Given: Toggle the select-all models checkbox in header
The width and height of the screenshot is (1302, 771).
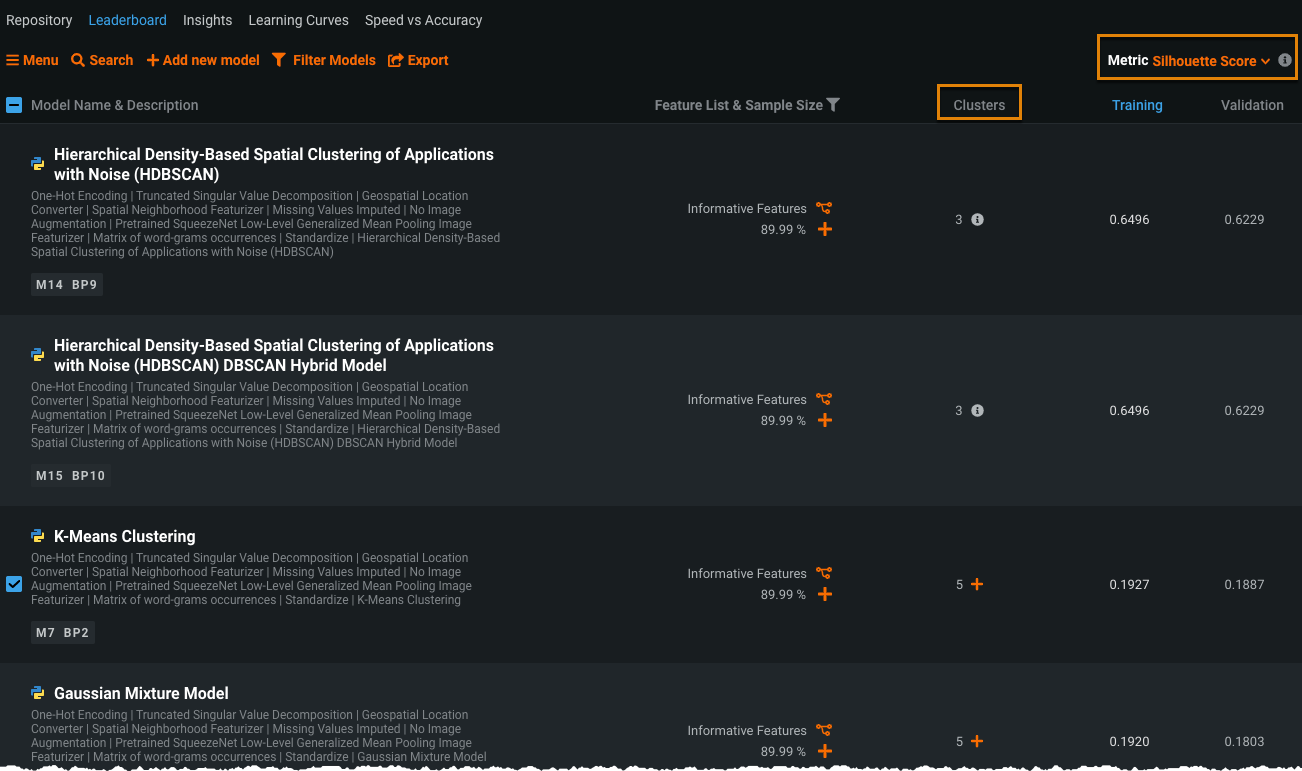Looking at the screenshot, I should [x=14, y=105].
